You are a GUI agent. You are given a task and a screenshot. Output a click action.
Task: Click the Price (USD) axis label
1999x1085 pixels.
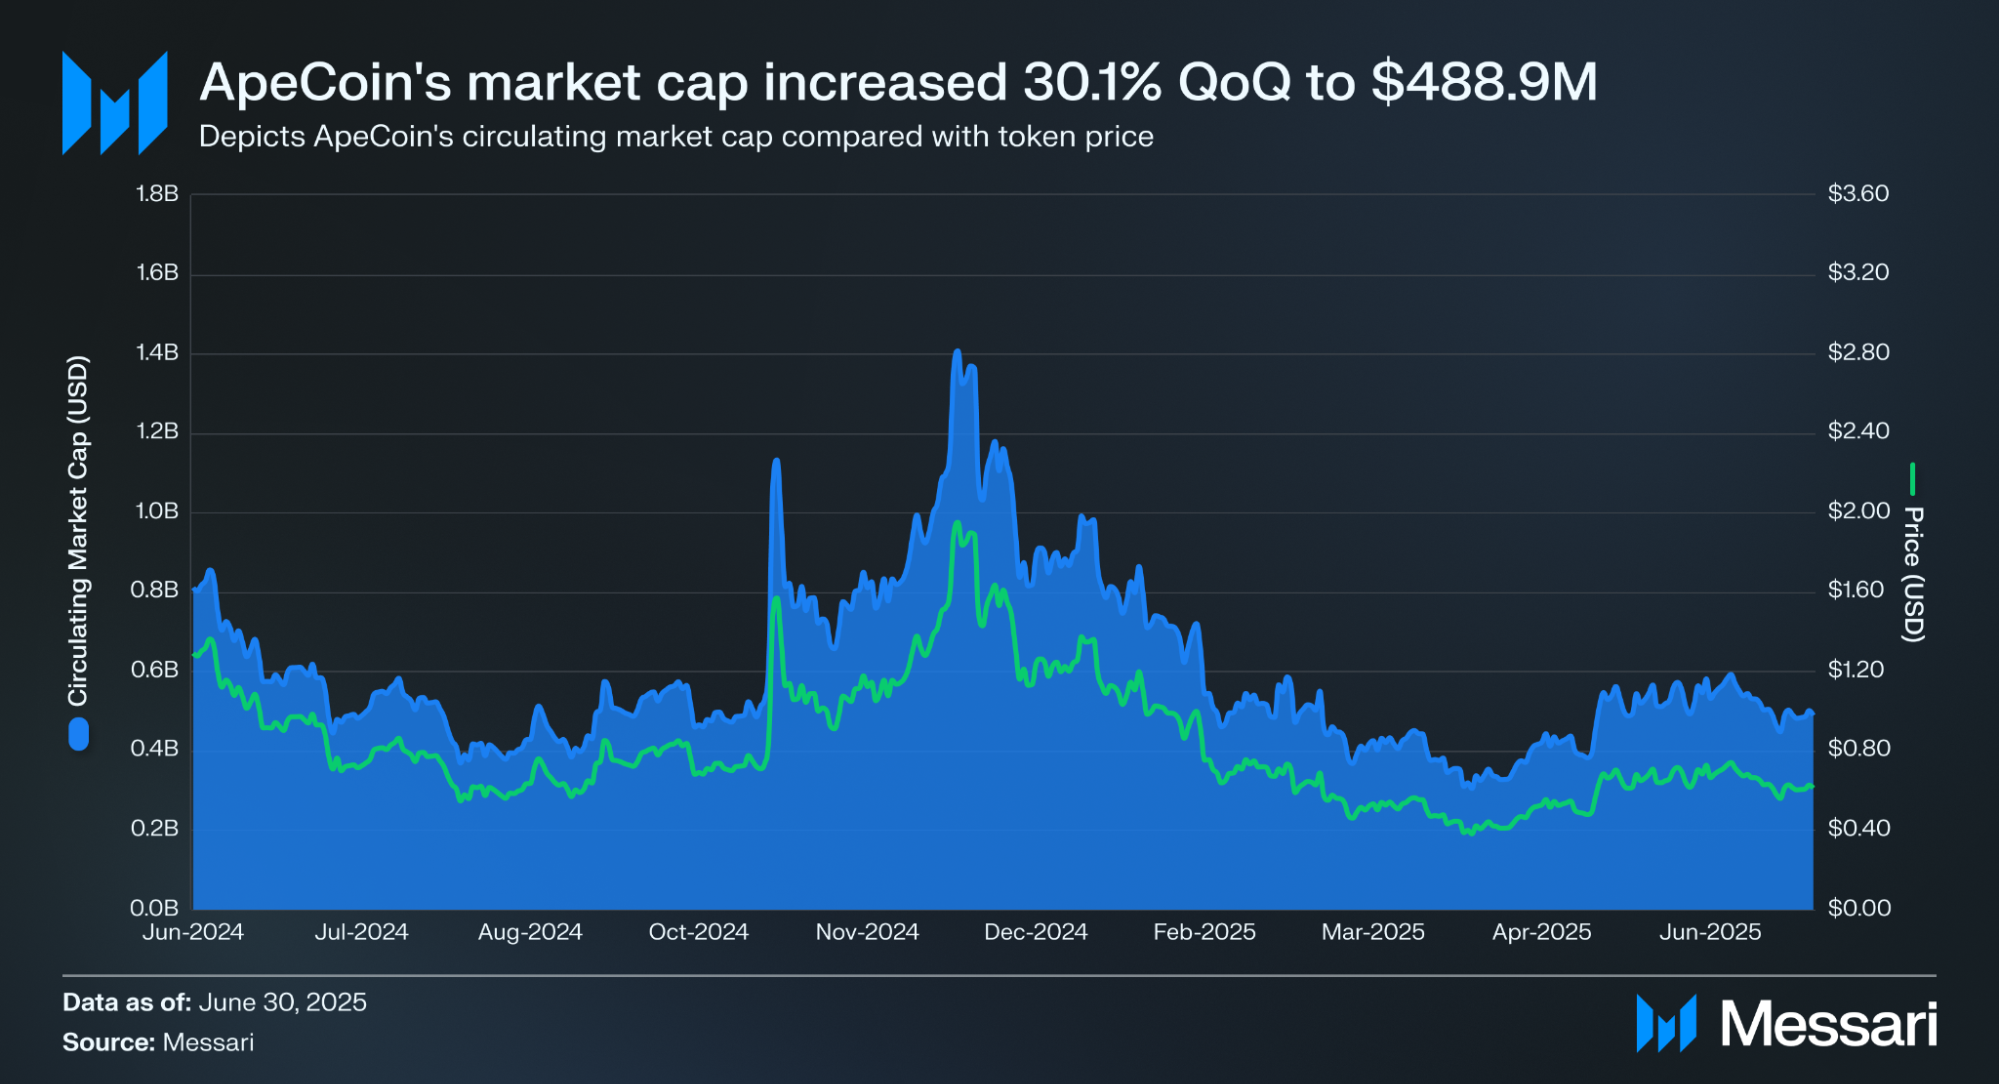(x=1912, y=574)
